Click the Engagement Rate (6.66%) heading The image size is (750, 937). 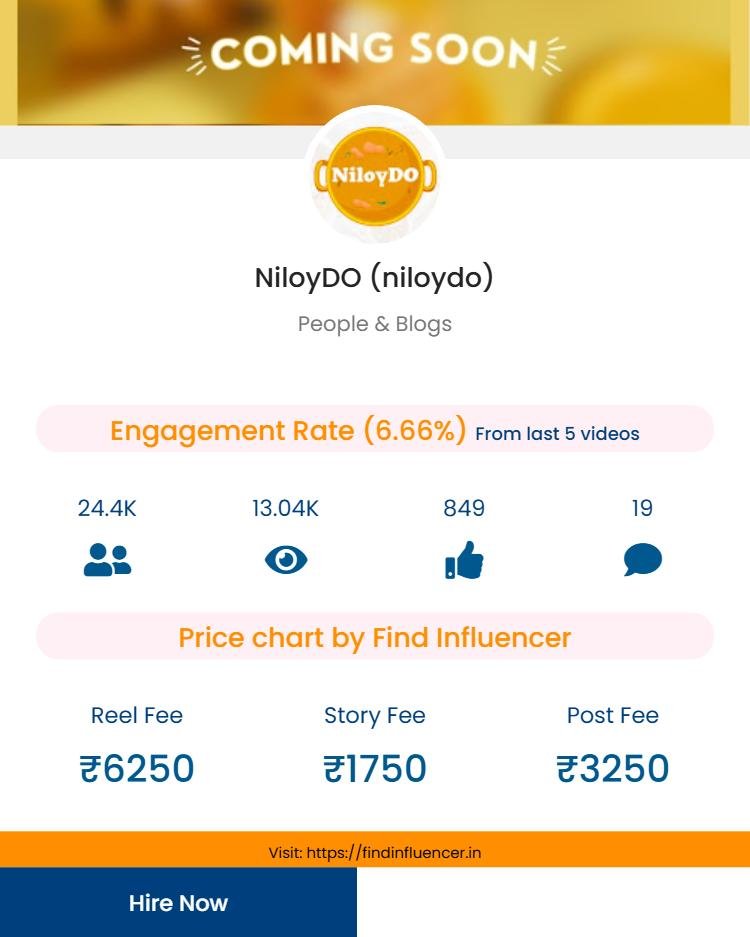288,431
